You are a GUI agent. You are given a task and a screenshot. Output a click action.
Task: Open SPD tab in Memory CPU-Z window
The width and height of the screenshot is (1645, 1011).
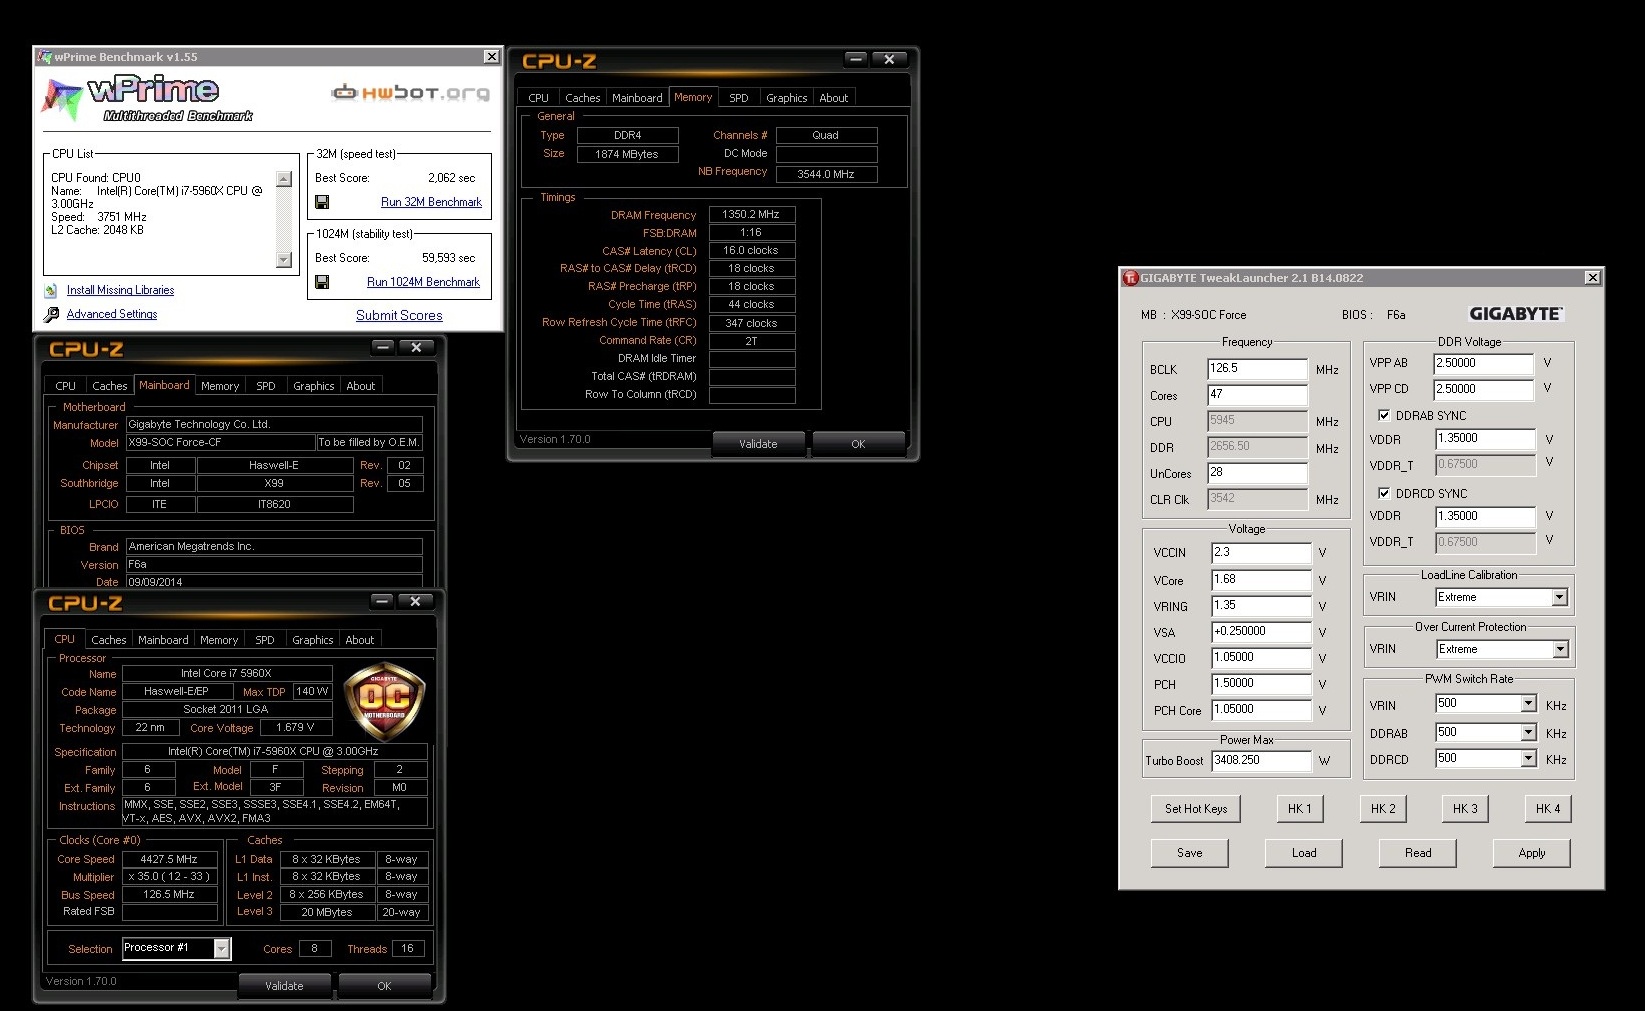[x=739, y=98]
